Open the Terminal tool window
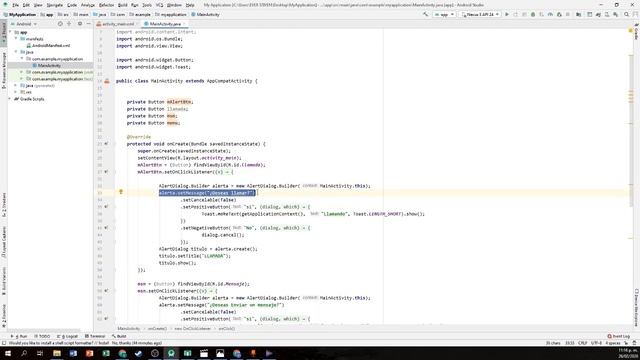This screenshot has height=360, width=640. tap(95, 336)
